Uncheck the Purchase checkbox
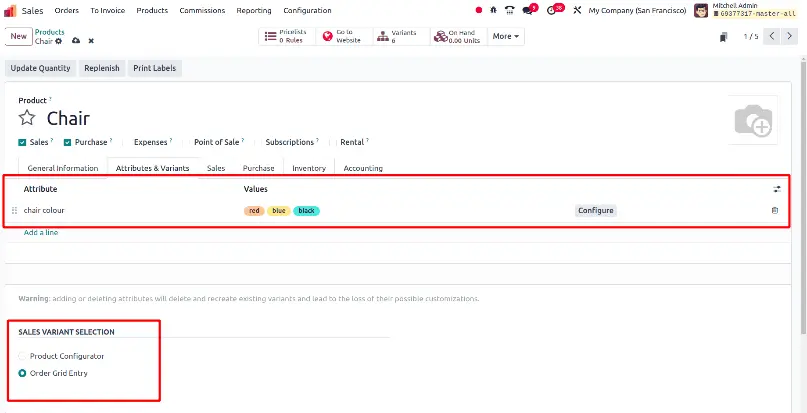807x413 pixels. (67, 143)
